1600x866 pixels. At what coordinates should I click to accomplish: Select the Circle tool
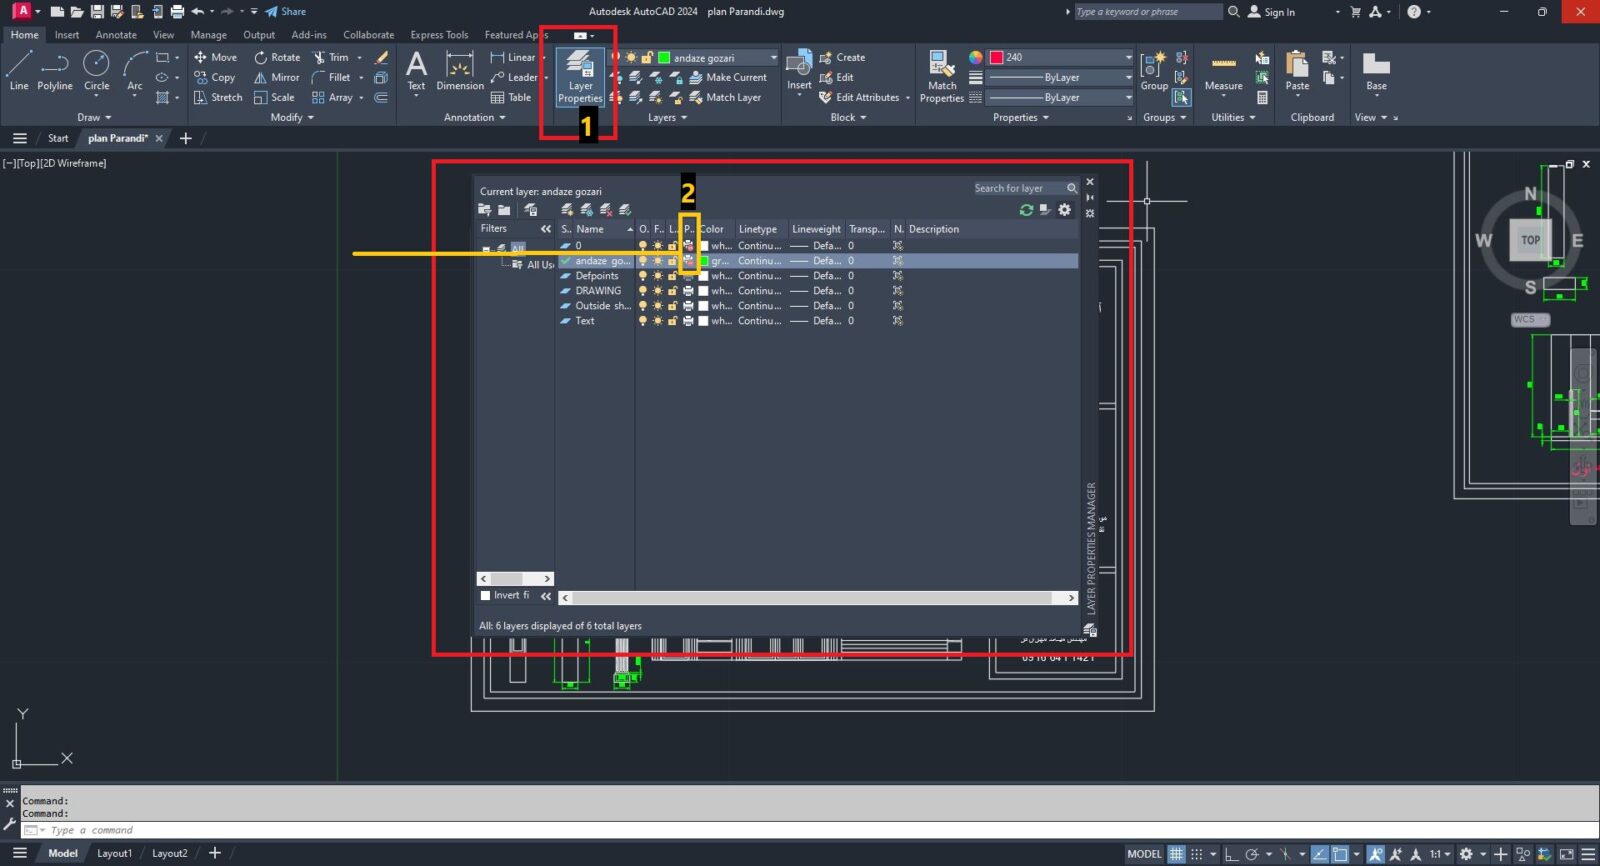(96, 71)
